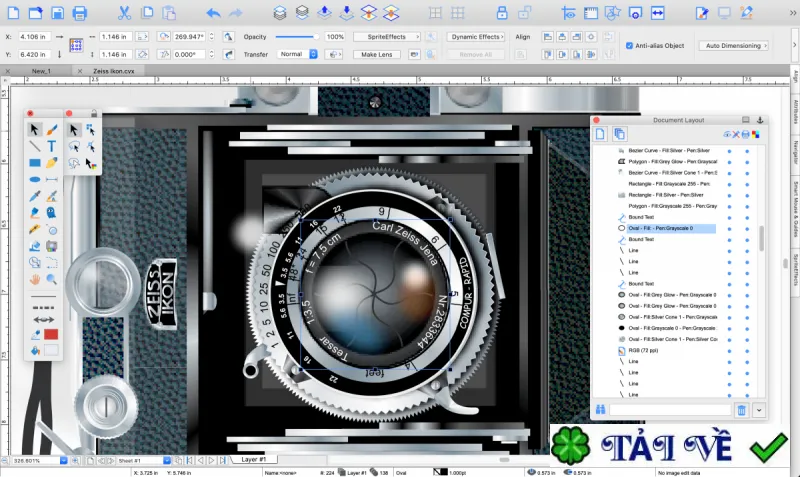Select the Line tool in toolbox

coord(34,146)
